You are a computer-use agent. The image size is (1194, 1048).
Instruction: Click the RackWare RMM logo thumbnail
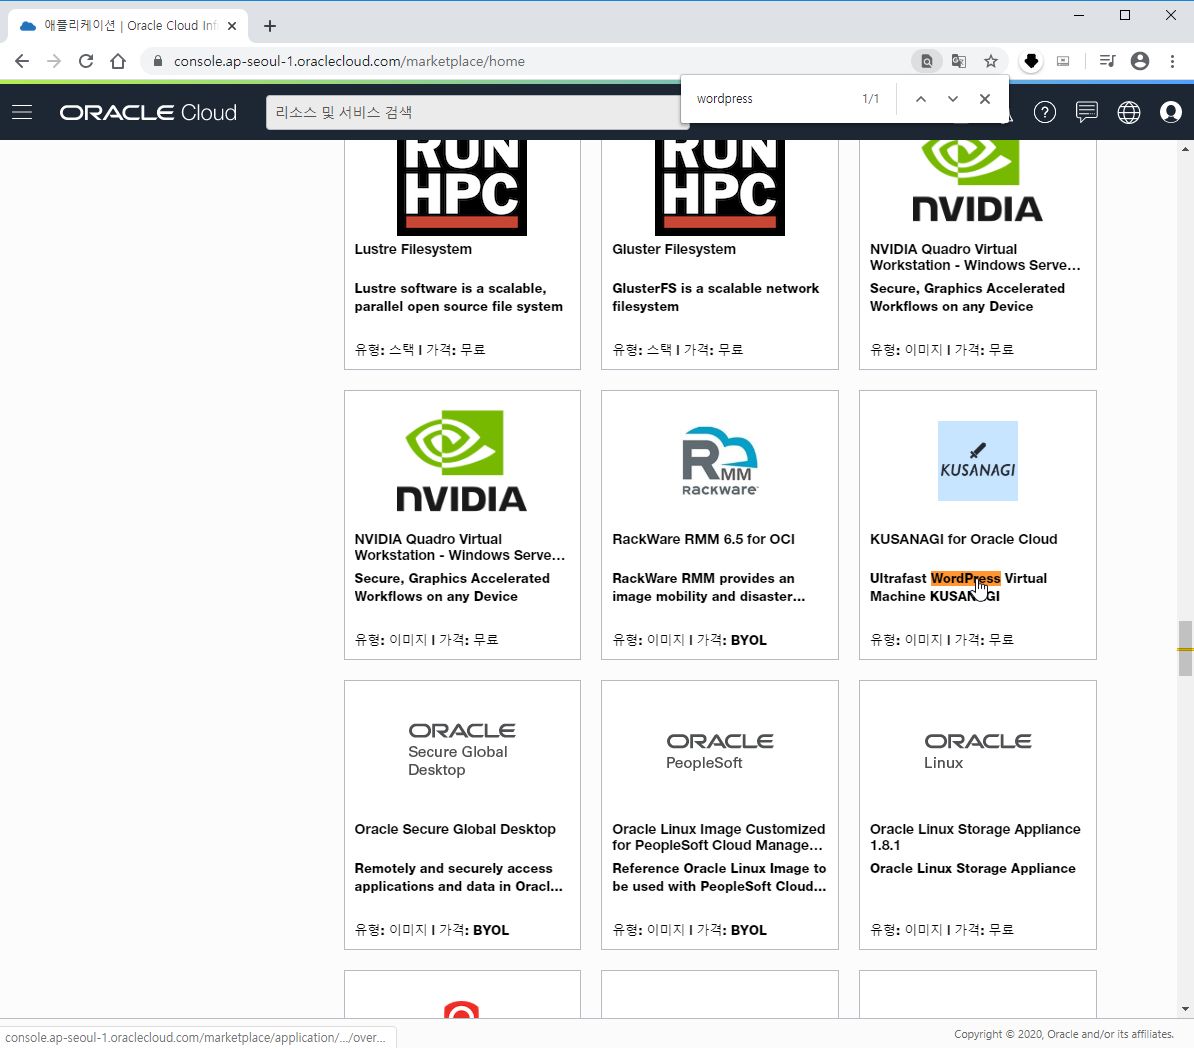[x=720, y=461]
